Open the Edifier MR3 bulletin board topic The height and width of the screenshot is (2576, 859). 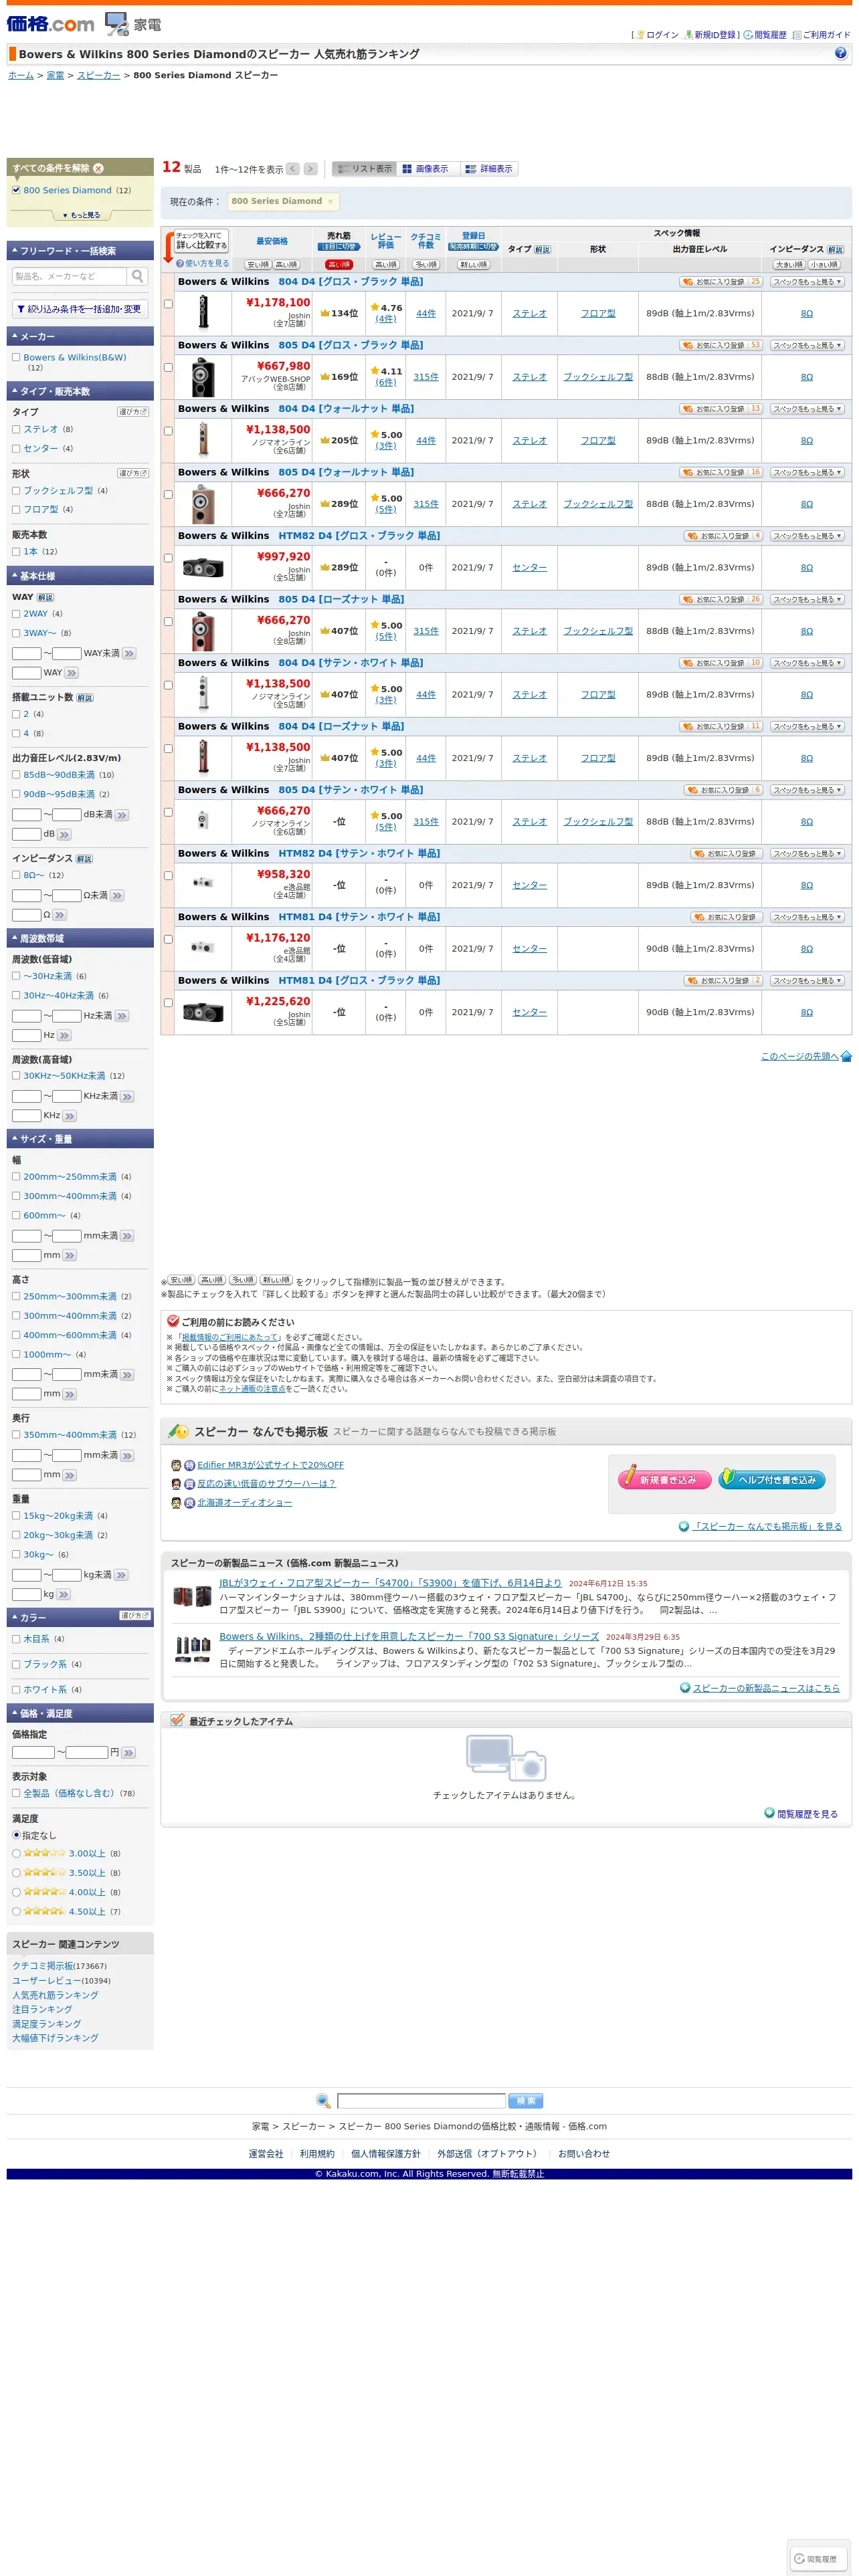click(x=270, y=1465)
